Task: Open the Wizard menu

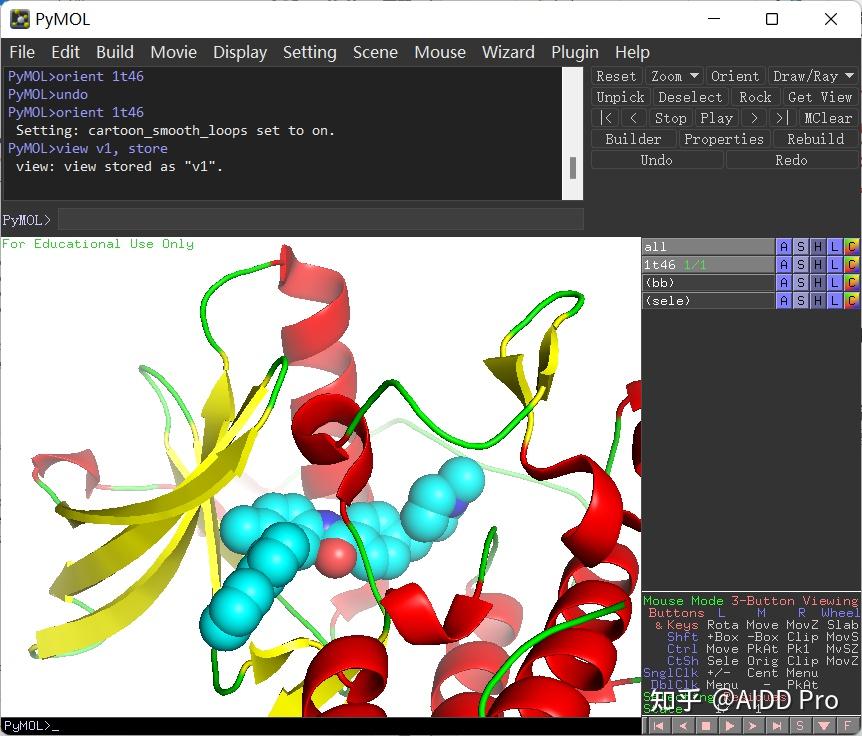Action: (x=508, y=52)
